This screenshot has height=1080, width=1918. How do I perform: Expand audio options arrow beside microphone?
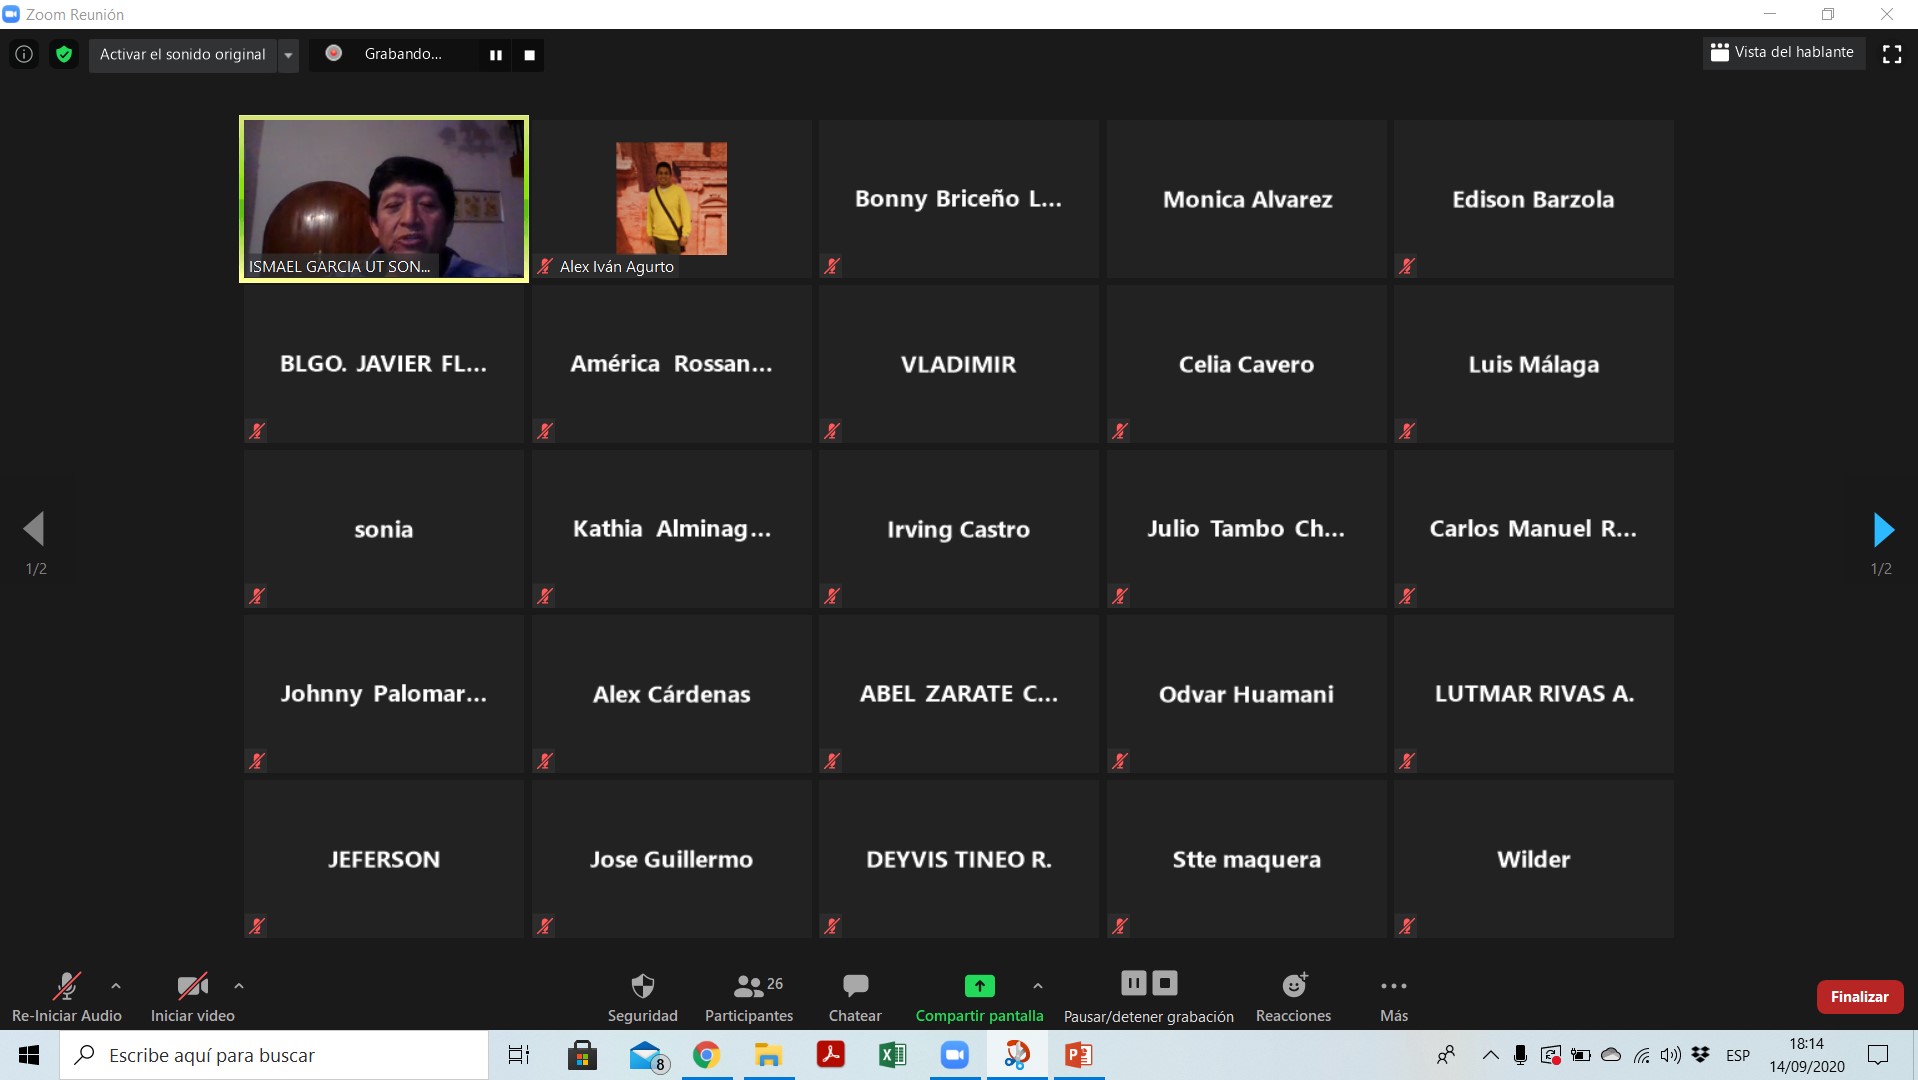[x=116, y=986]
